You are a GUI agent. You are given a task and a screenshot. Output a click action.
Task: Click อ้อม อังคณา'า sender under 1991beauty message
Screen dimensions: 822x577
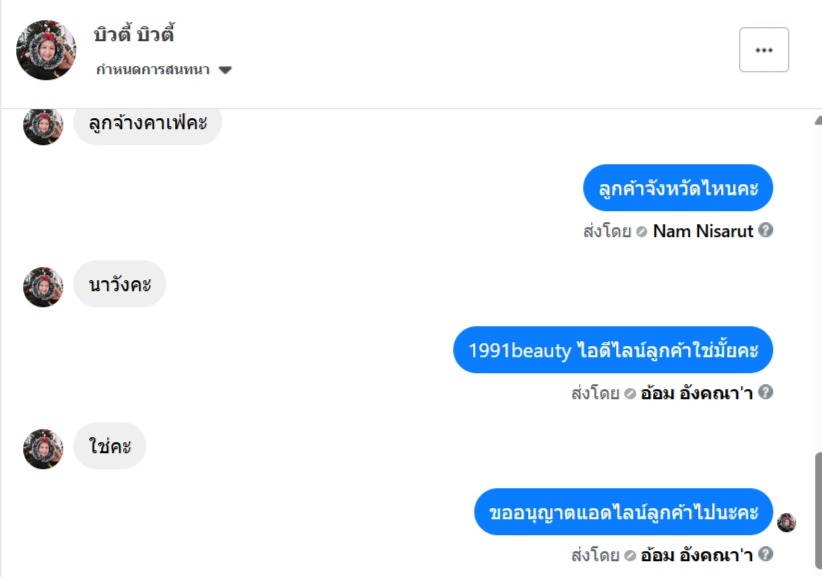(696, 393)
